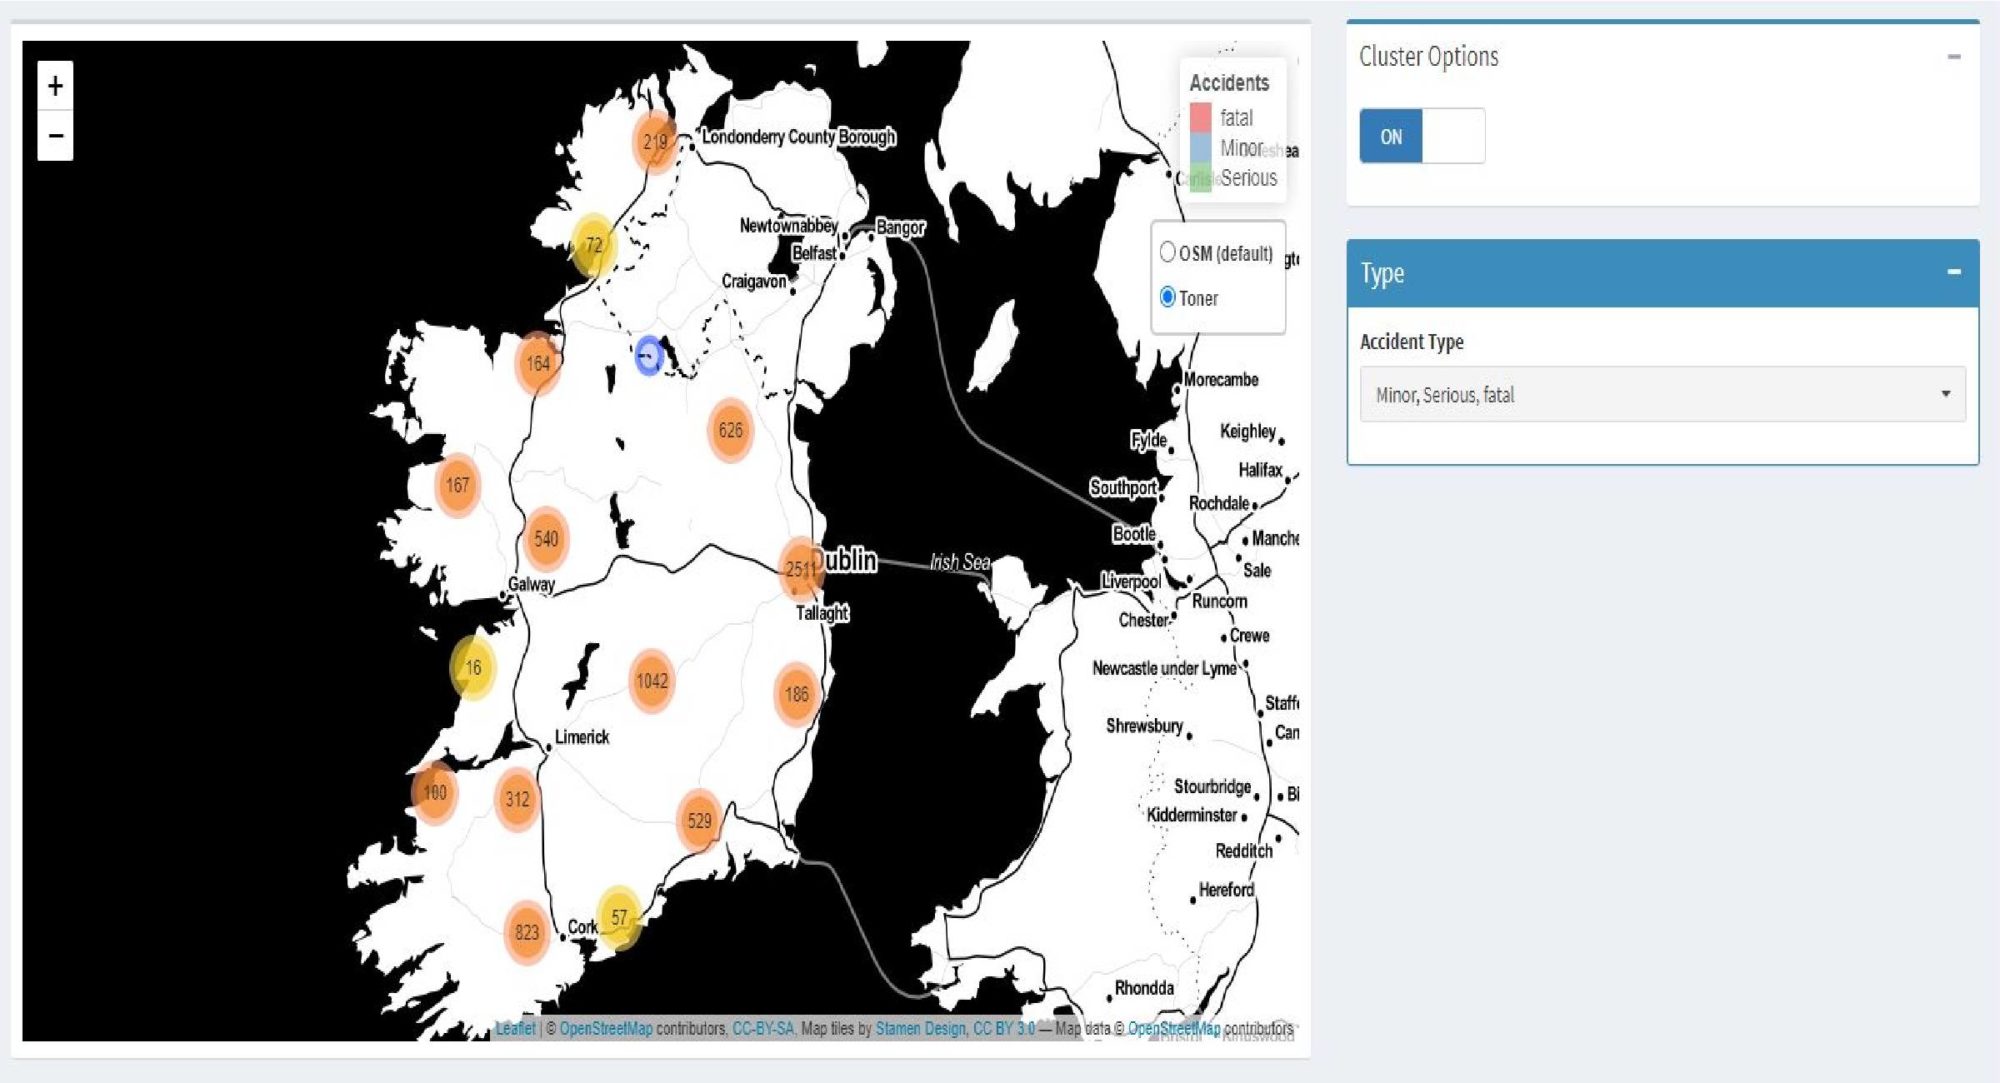The height and width of the screenshot is (1083, 2000).
Task: Open the Leaflet attribution link
Action: (x=515, y=1028)
